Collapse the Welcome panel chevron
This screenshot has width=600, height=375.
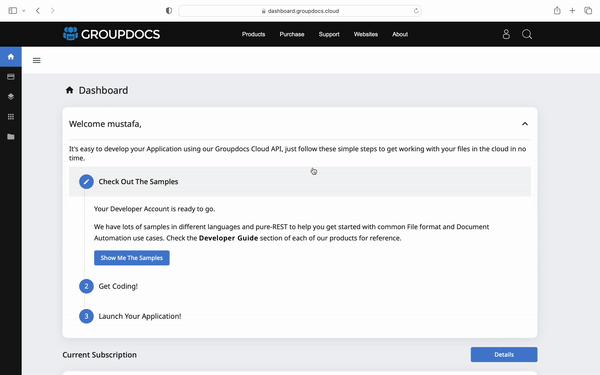pyautogui.click(x=525, y=124)
